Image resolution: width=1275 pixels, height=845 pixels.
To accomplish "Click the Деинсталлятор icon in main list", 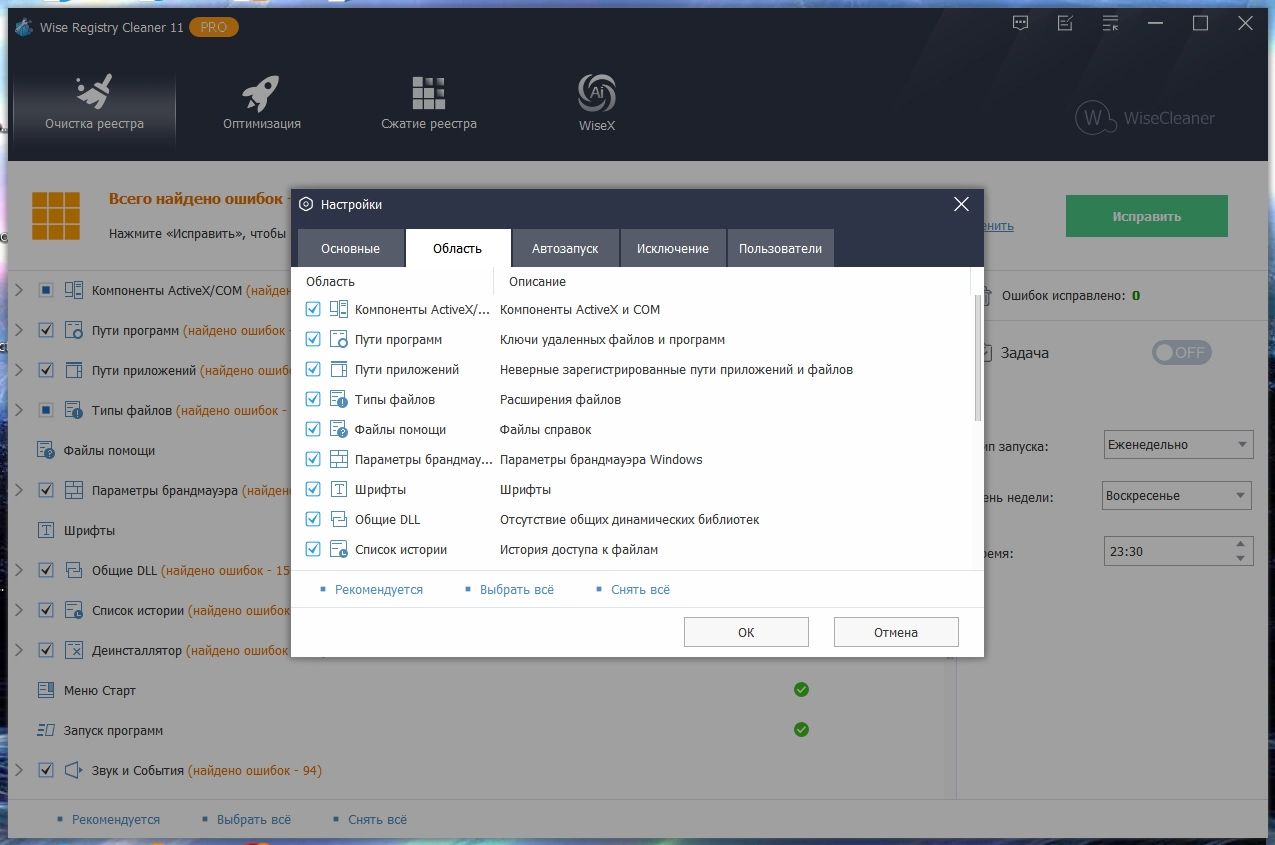I will (74, 650).
